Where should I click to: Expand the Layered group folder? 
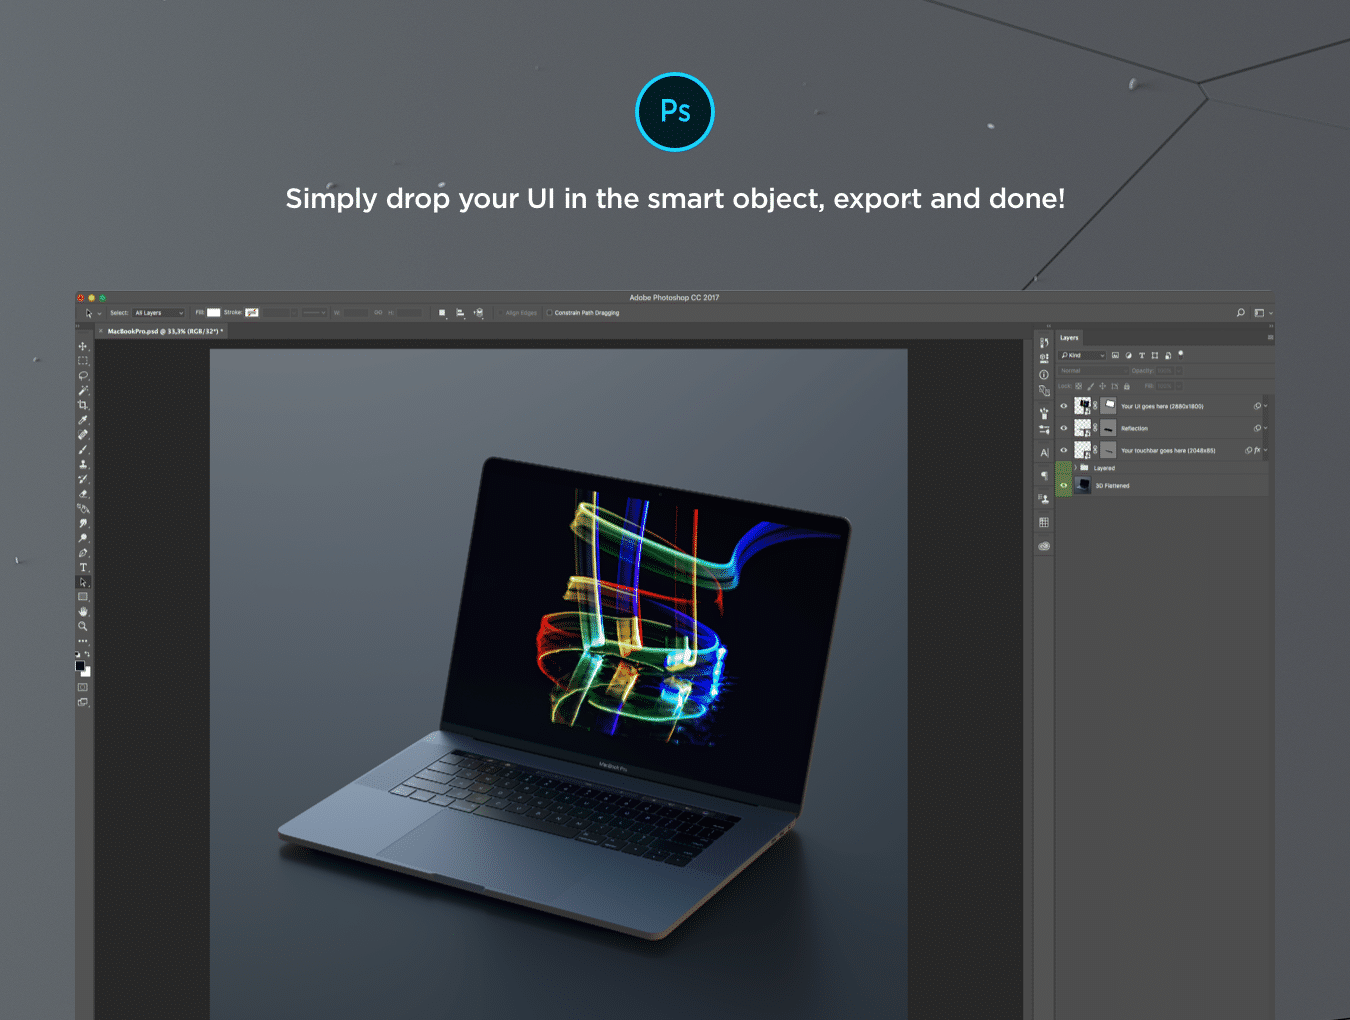click(x=1076, y=468)
